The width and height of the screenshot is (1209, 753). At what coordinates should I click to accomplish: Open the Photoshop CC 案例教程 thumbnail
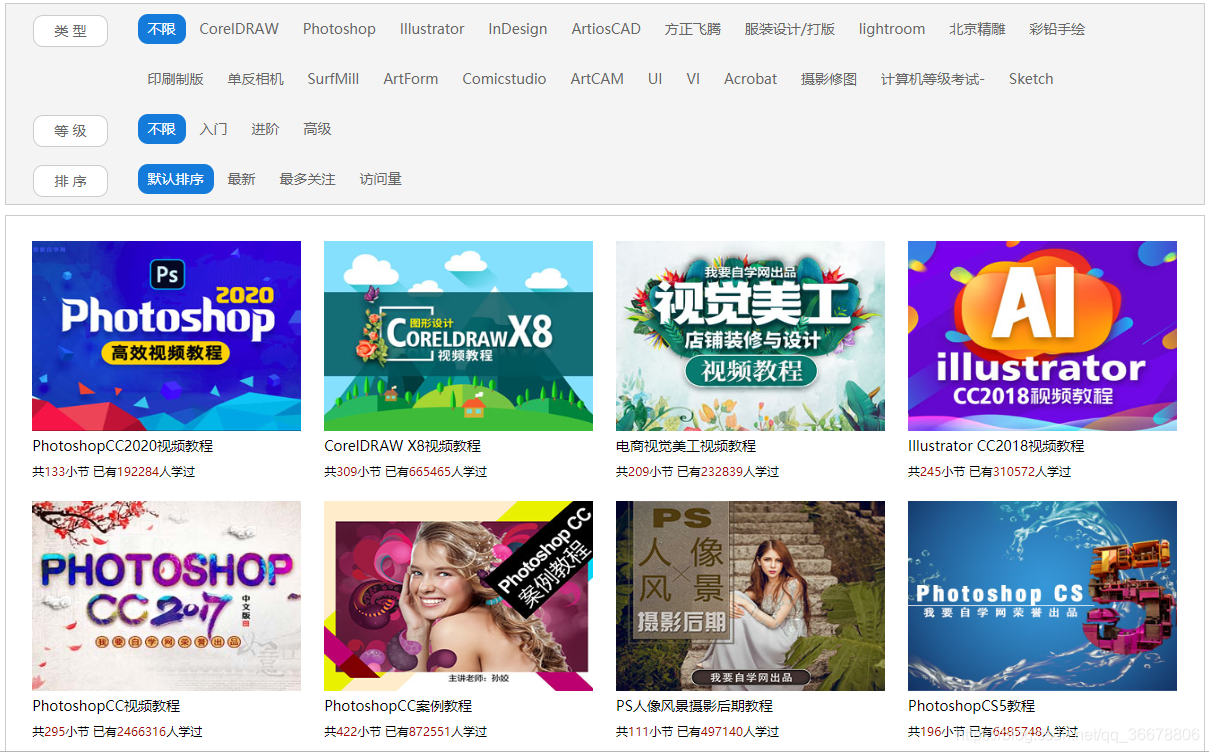[458, 596]
